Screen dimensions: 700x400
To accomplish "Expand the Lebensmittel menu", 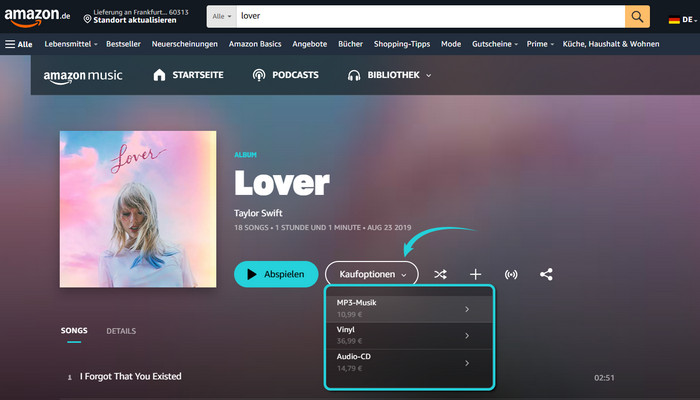I will (71, 44).
